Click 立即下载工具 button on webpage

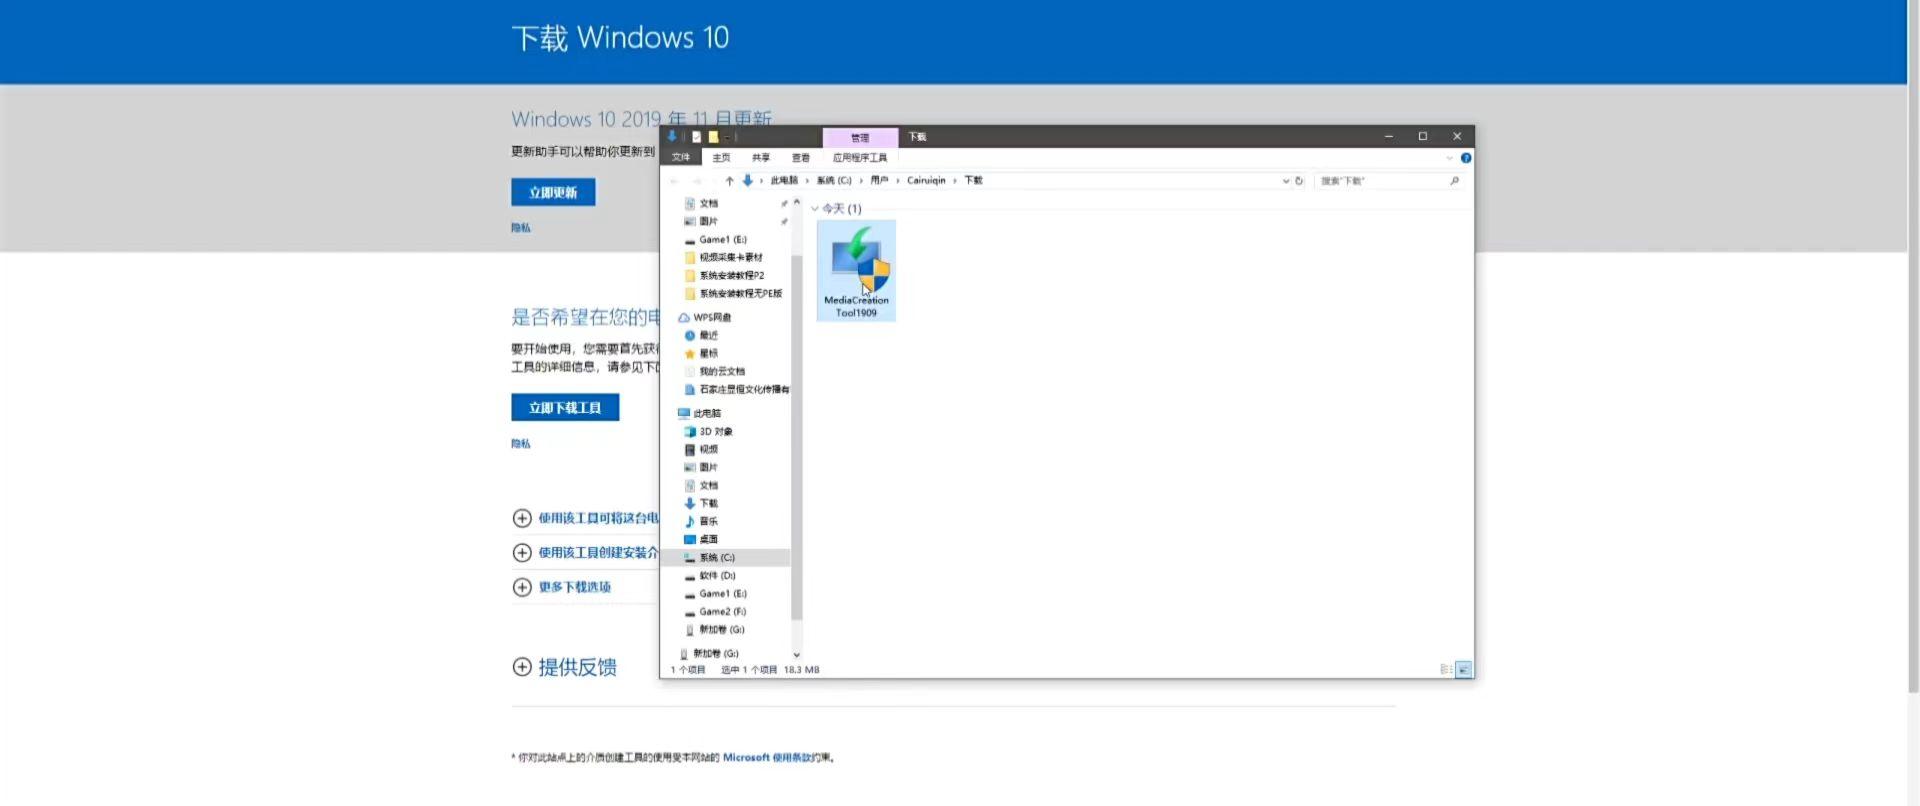point(565,407)
